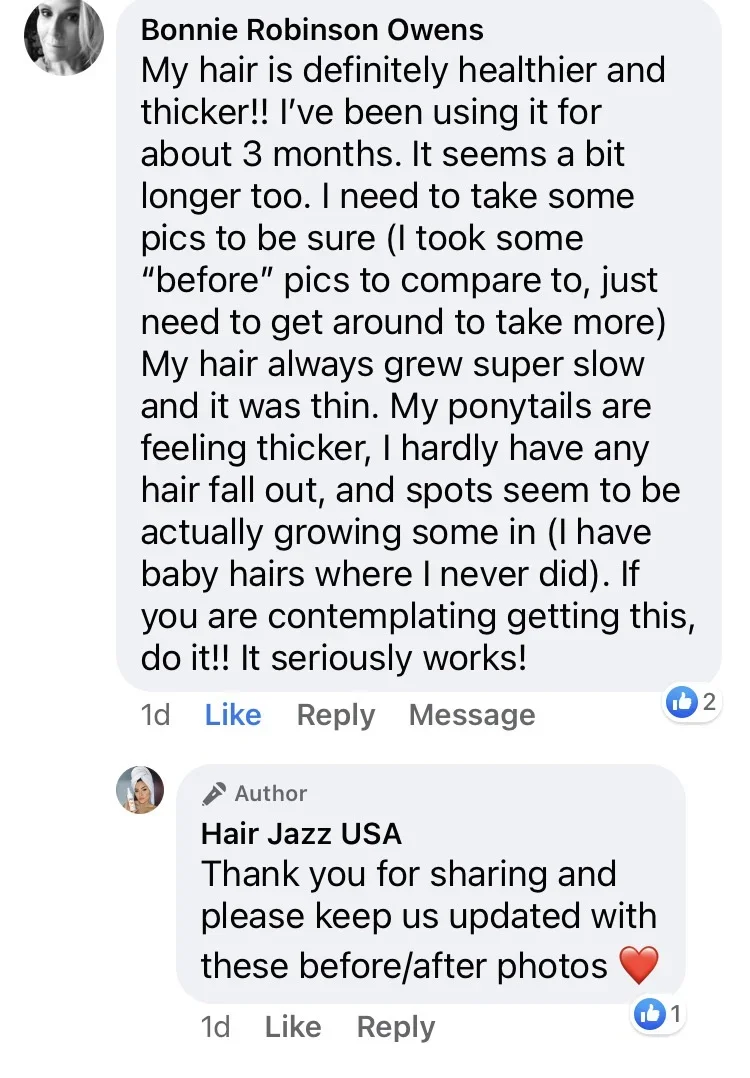Message Bonnie Robinson Owens

472,715
